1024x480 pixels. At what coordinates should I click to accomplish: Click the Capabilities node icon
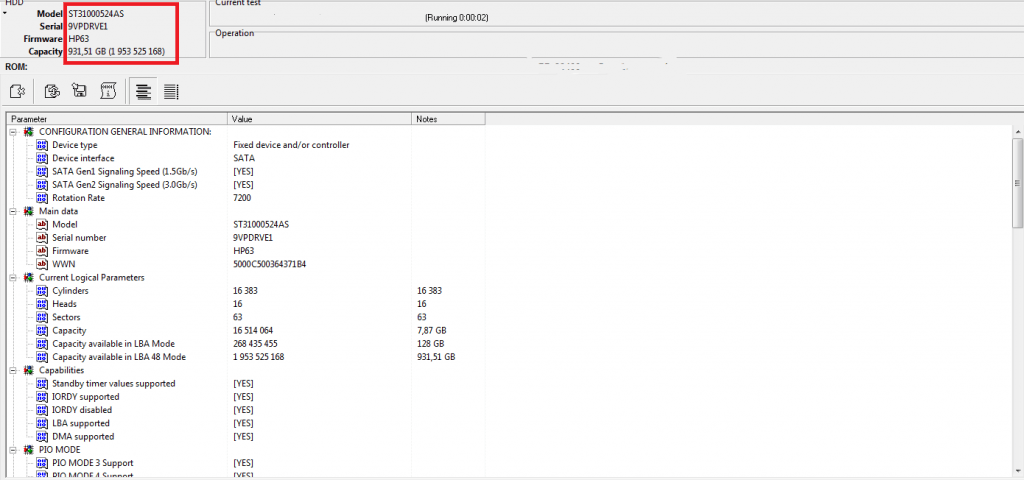tap(29, 370)
